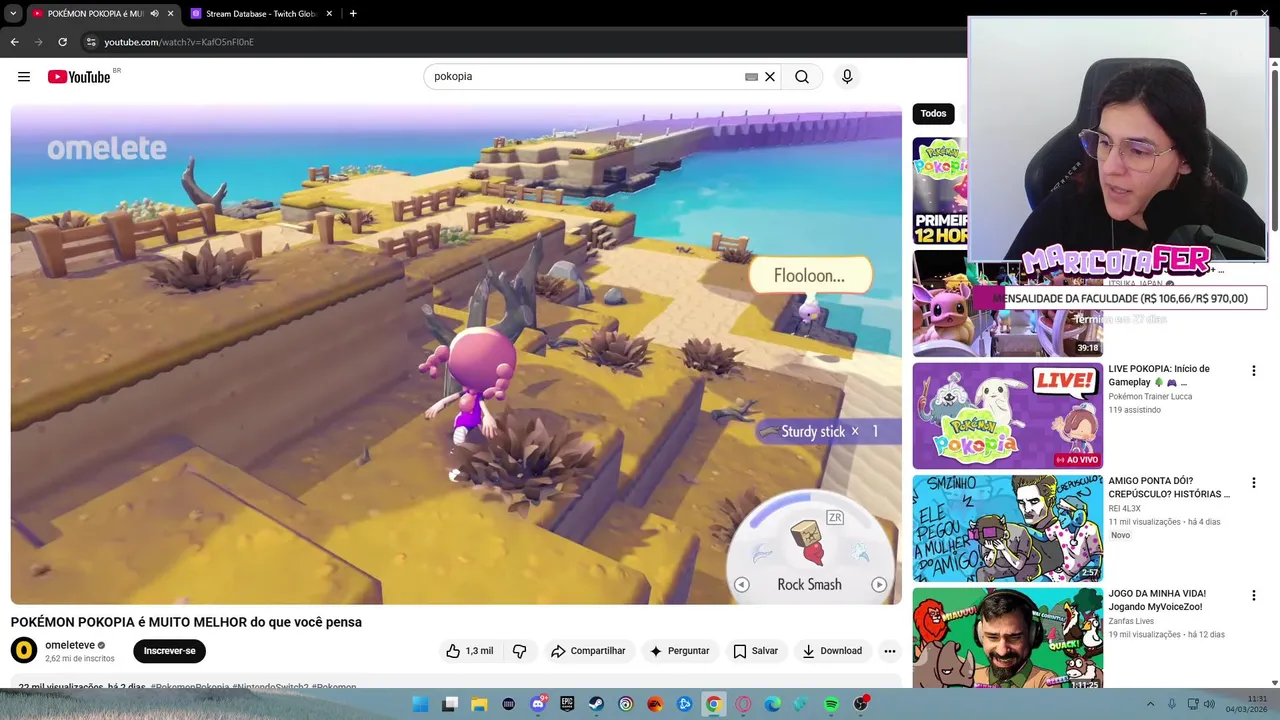Open the EA app from the taskbar
This screenshot has height=720, width=1280.
tap(655, 704)
